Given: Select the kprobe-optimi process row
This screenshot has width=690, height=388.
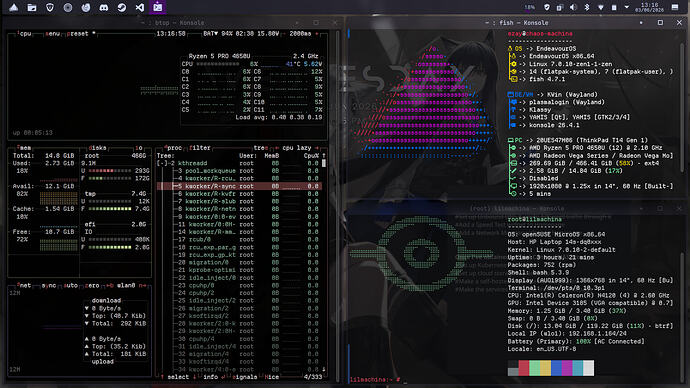Looking at the screenshot, I should coord(240,270).
